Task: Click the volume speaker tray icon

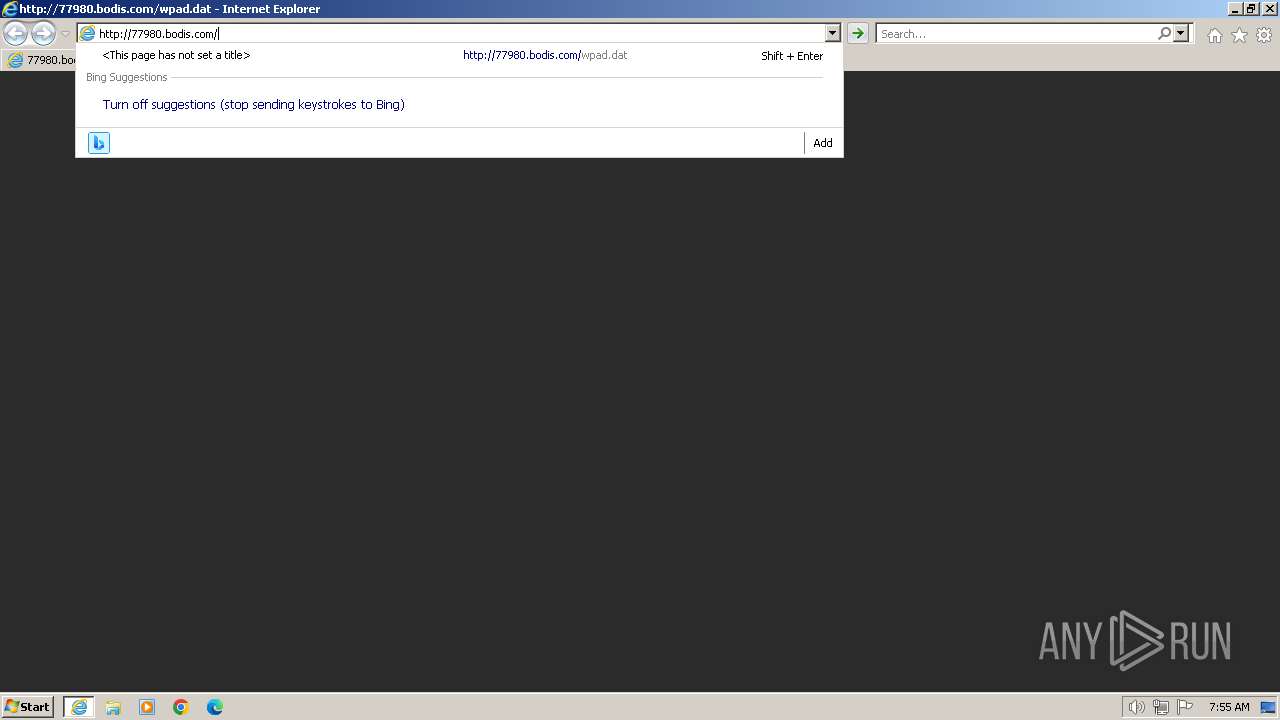Action: 1136,707
